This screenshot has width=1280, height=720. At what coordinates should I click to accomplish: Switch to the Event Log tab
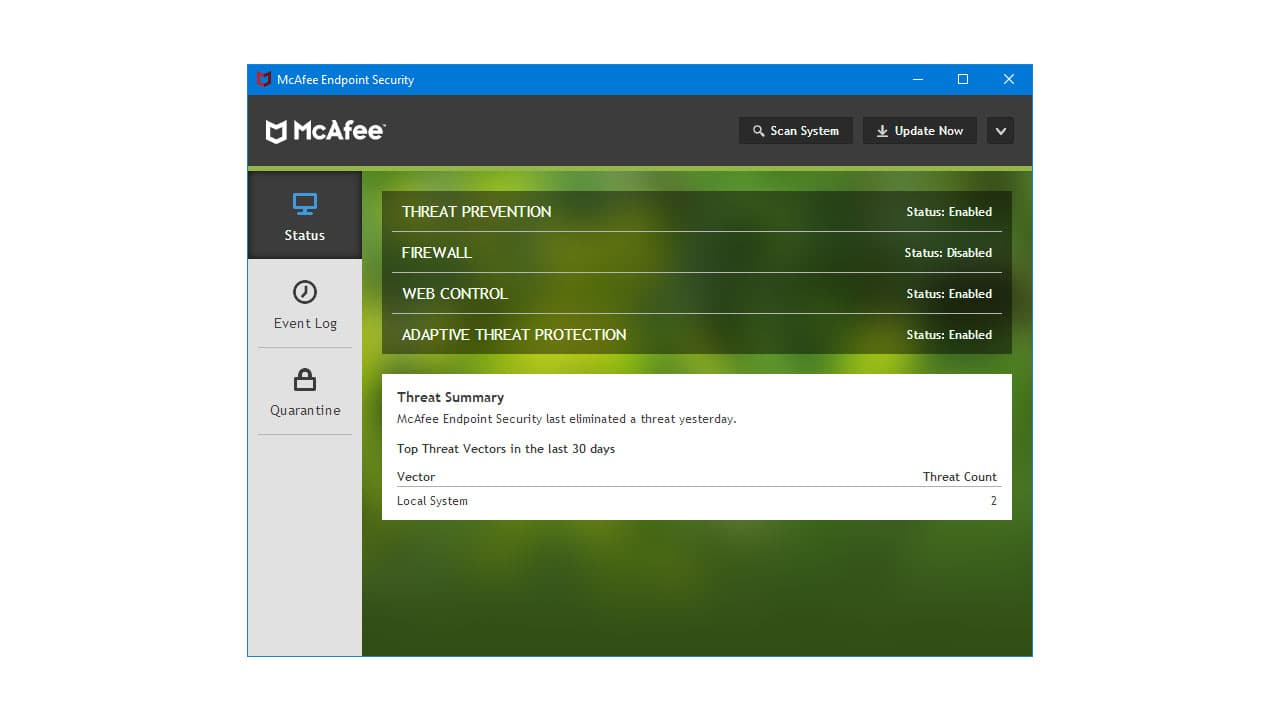click(x=304, y=304)
